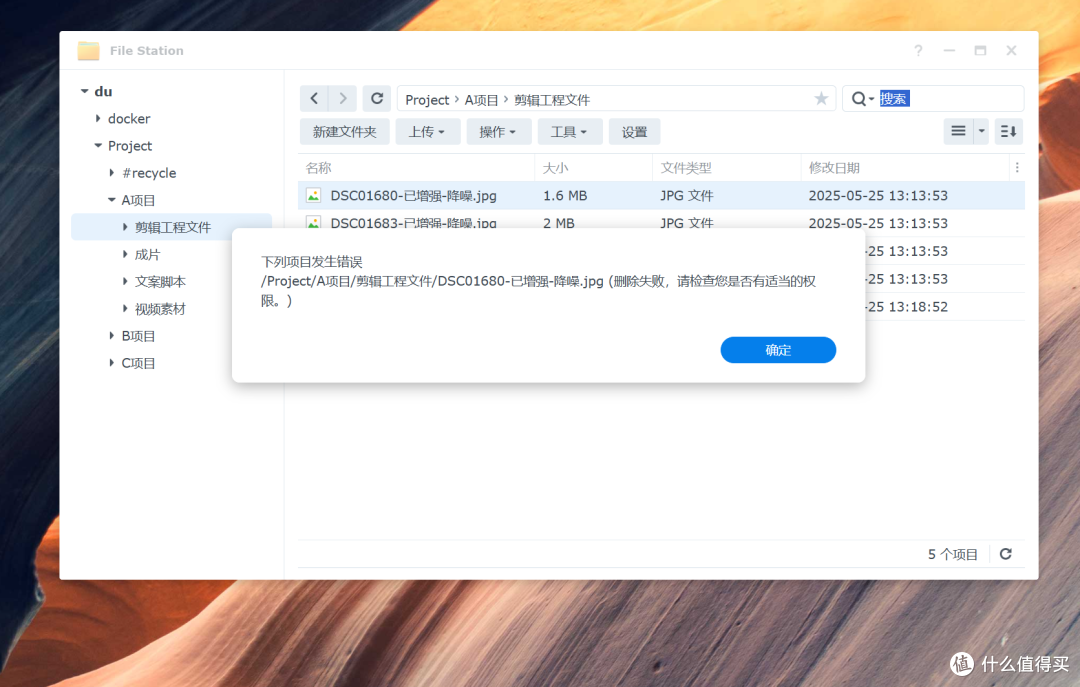This screenshot has height=687, width=1080.
Task: Reload the folder using toolbar refresh icon
Action: [x=377, y=99]
